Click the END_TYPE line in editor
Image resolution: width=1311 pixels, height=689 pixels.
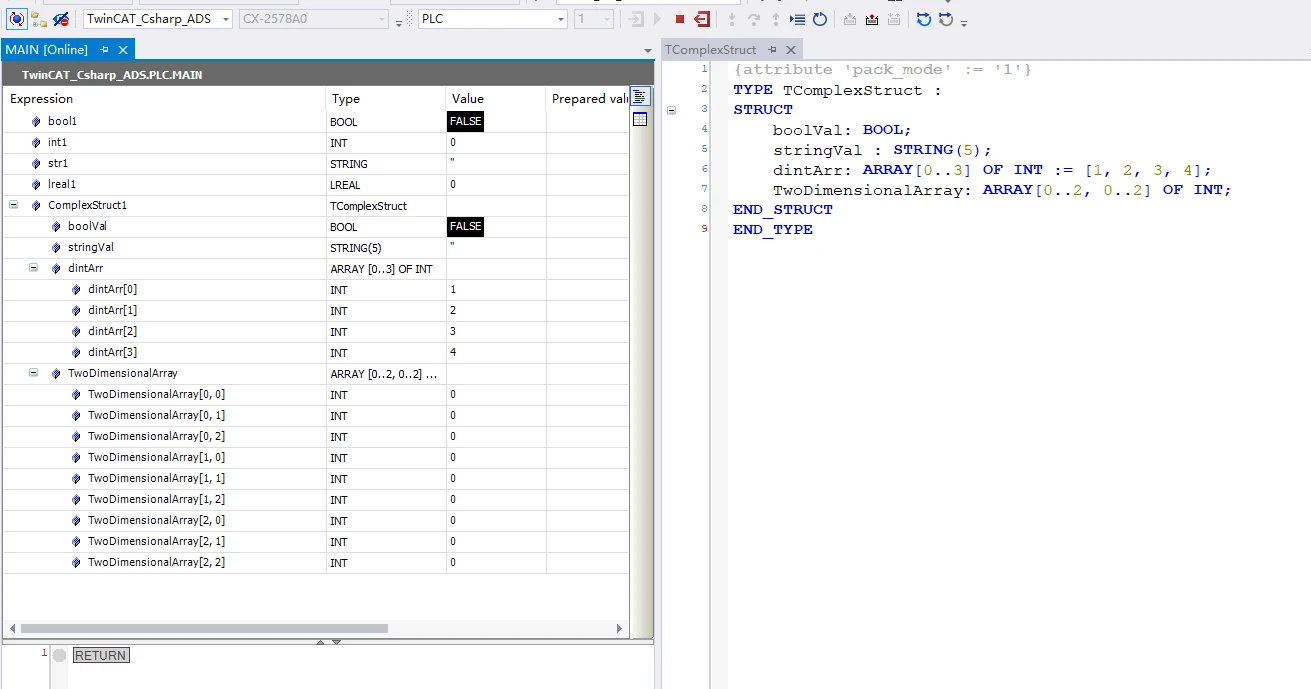[773, 229]
